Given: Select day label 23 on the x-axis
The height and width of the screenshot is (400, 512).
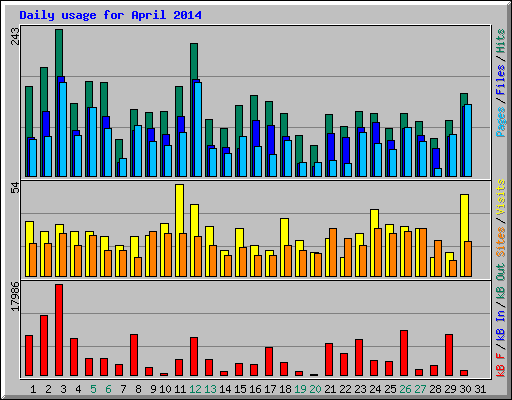Looking at the screenshot, I should click(x=360, y=389).
